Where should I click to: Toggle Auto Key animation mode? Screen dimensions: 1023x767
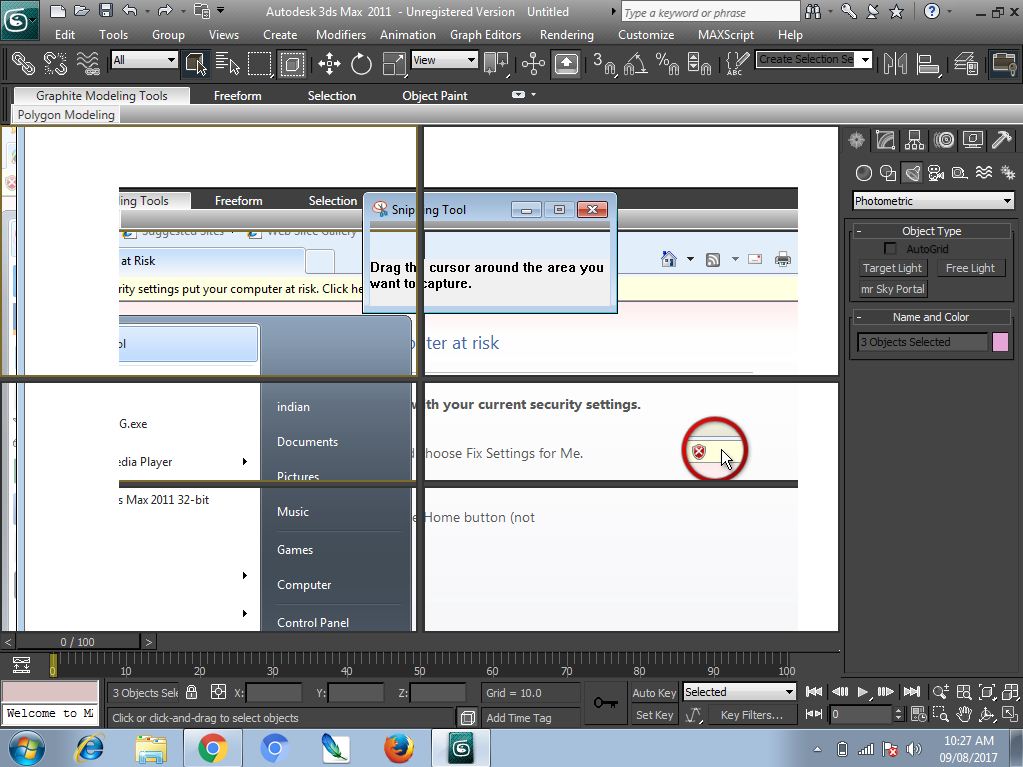point(654,693)
